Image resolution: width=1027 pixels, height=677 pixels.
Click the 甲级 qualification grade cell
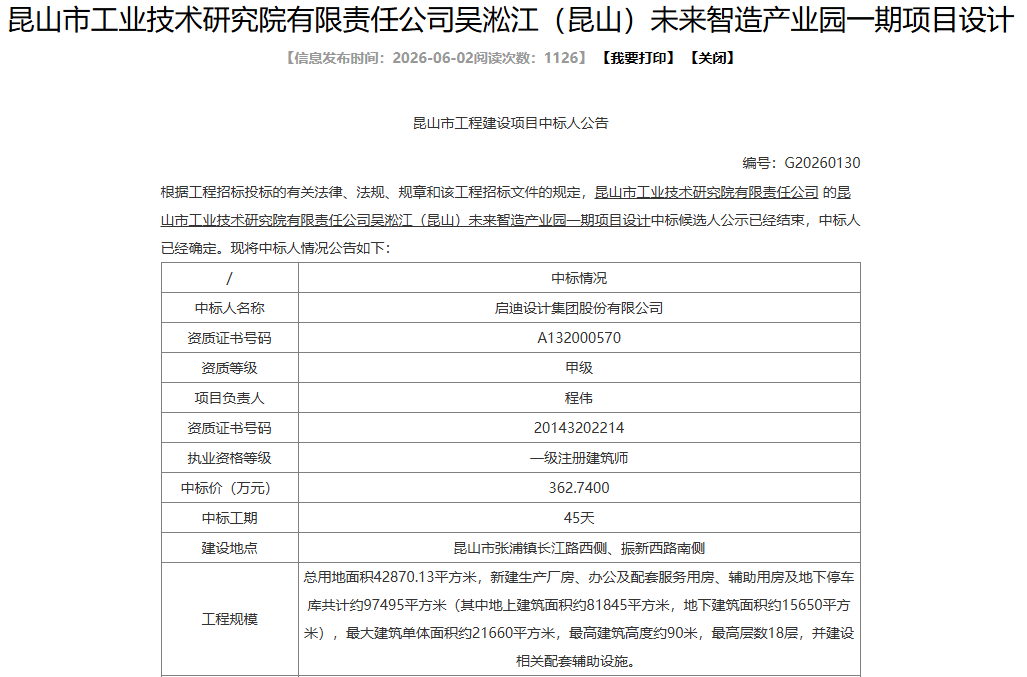tap(579, 368)
